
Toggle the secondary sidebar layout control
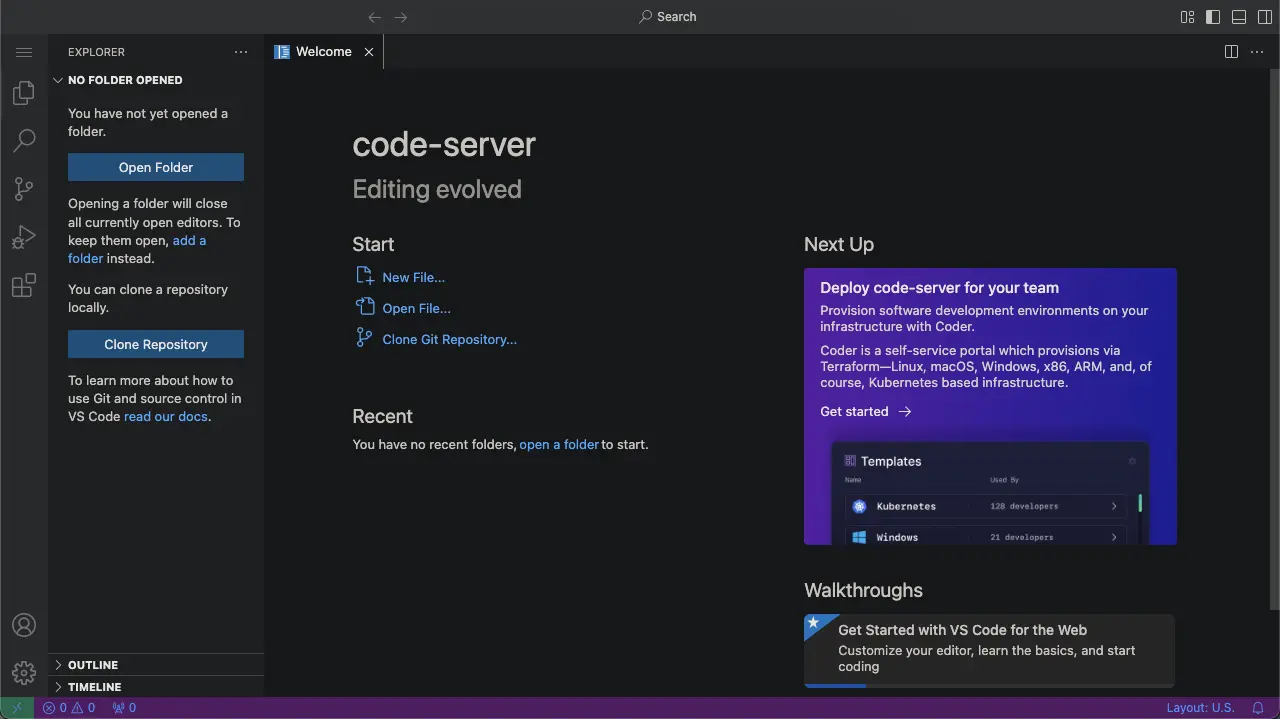1263,17
